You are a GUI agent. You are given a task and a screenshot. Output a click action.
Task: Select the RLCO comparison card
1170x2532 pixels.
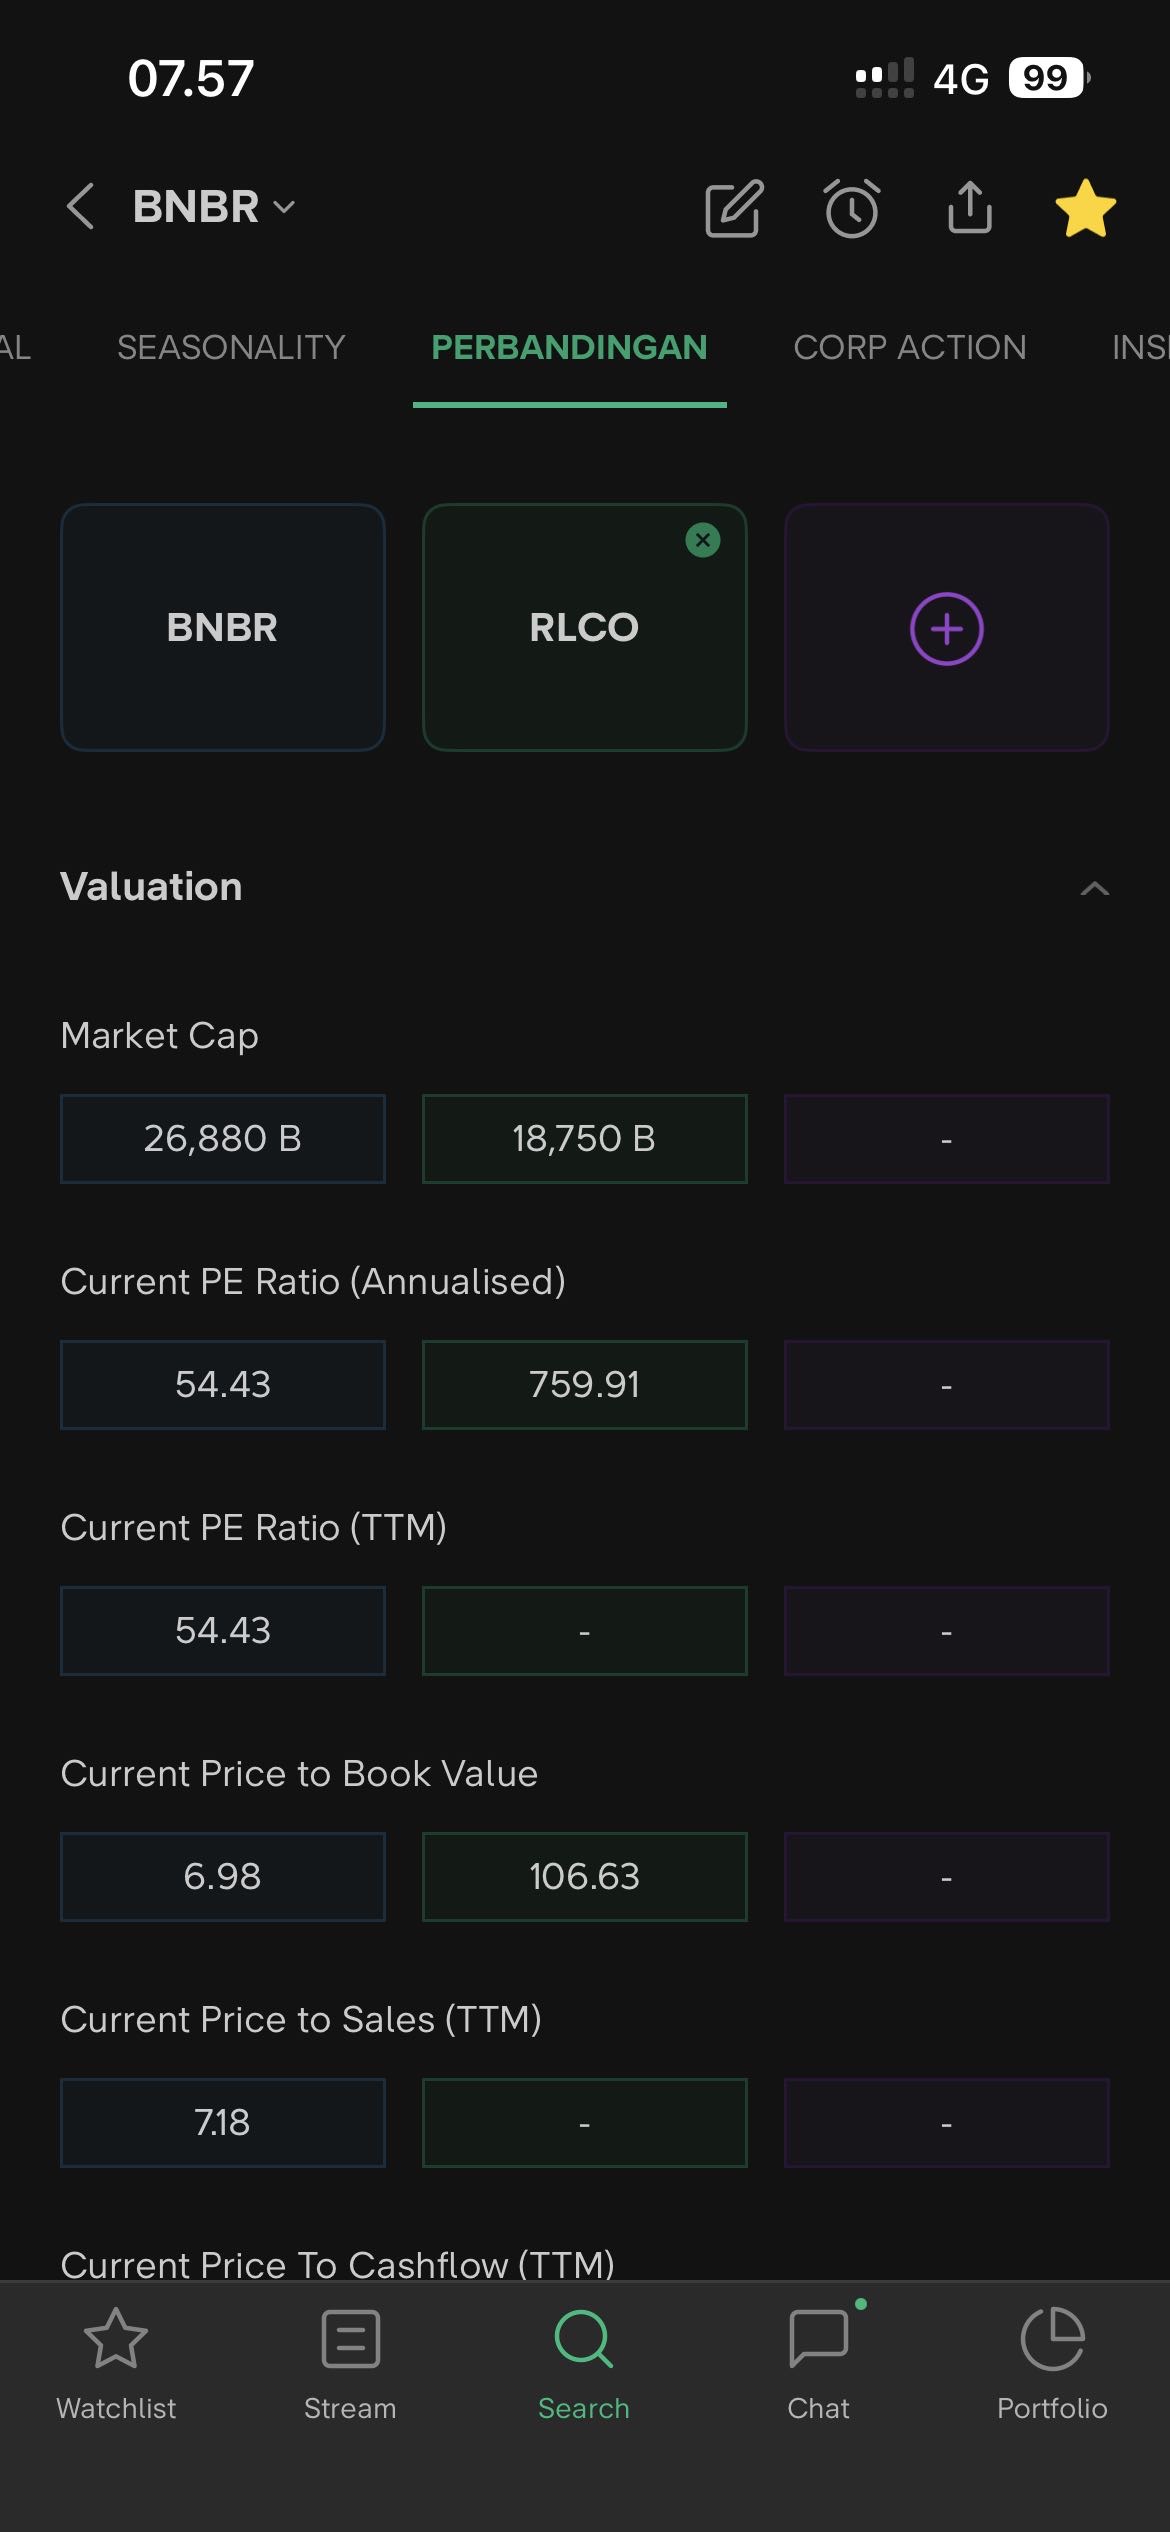click(x=584, y=627)
